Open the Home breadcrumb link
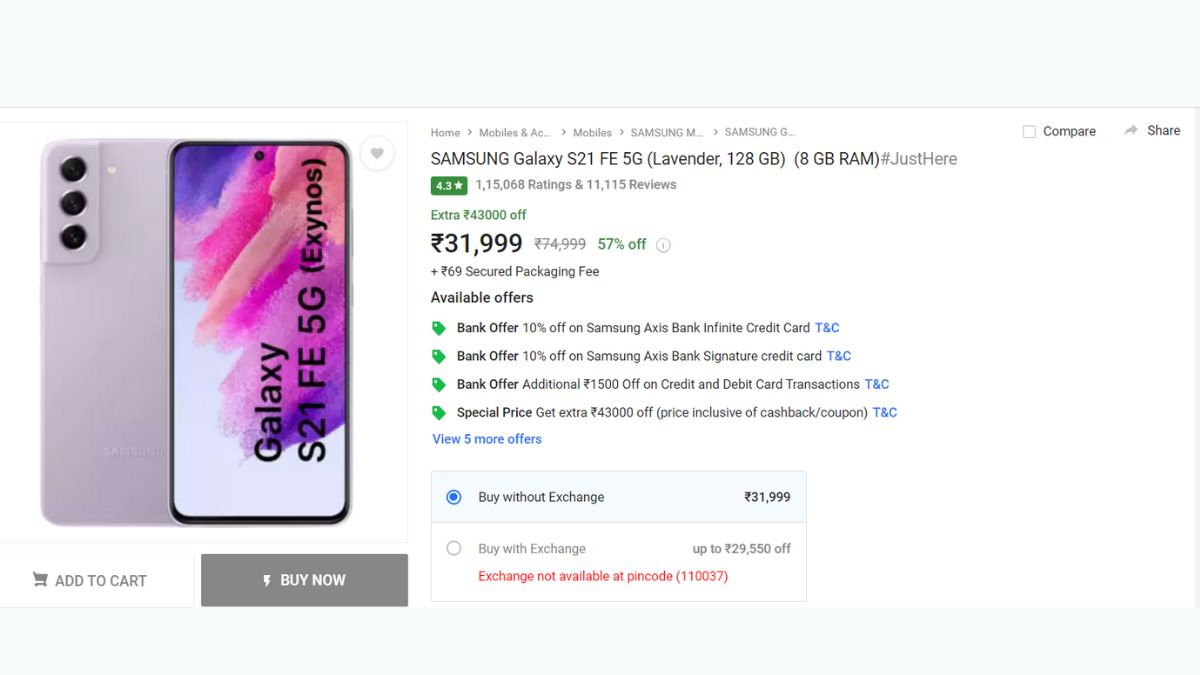 point(445,132)
